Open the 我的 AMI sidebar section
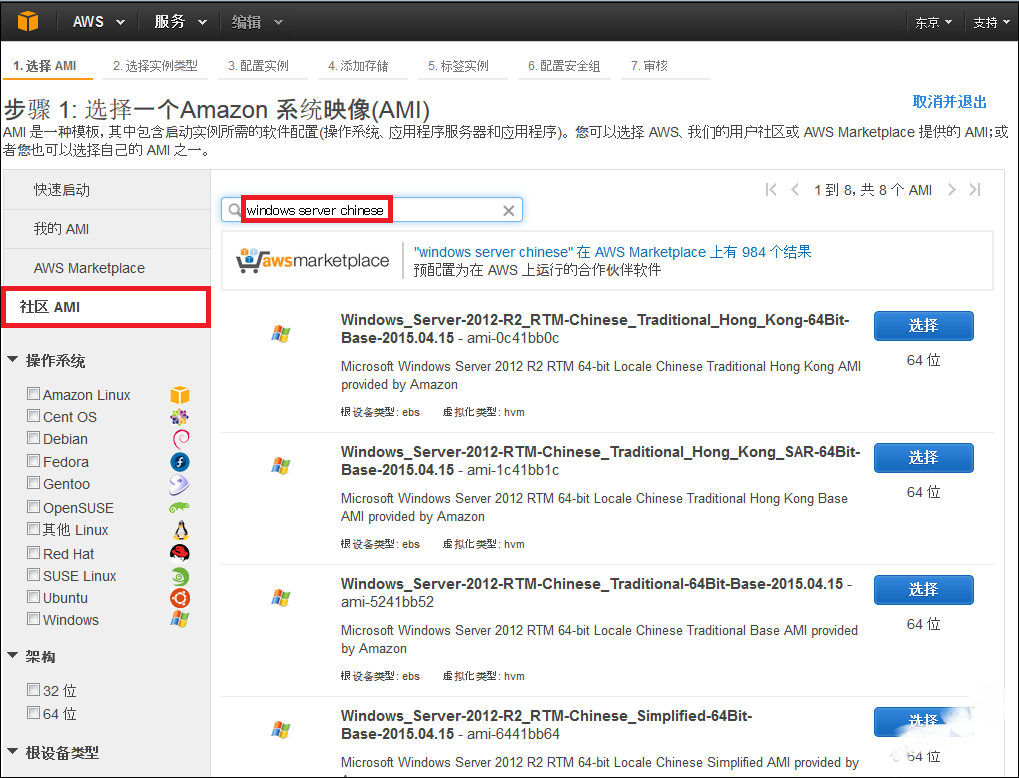 click(x=107, y=229)
